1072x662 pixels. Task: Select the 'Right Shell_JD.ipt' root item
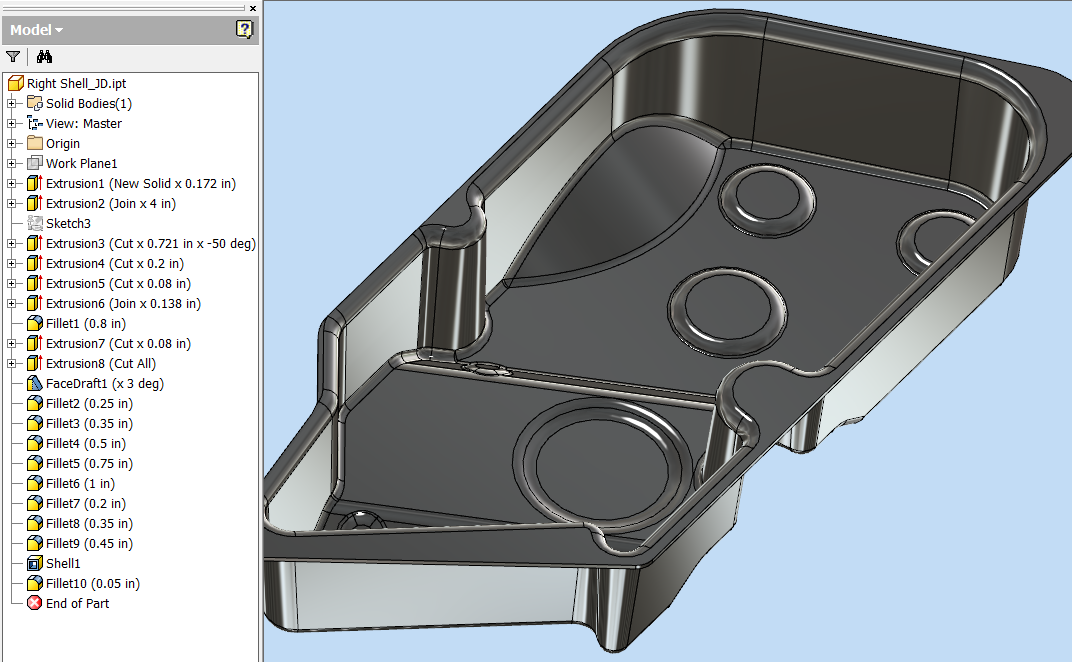(77, 83)
